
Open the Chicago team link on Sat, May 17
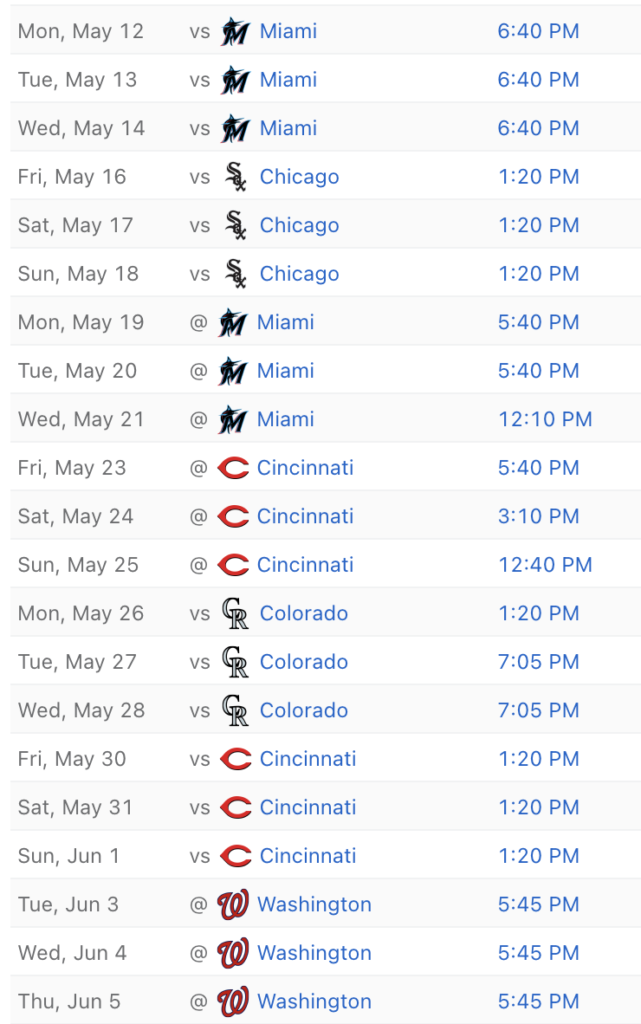pos(300,225)
